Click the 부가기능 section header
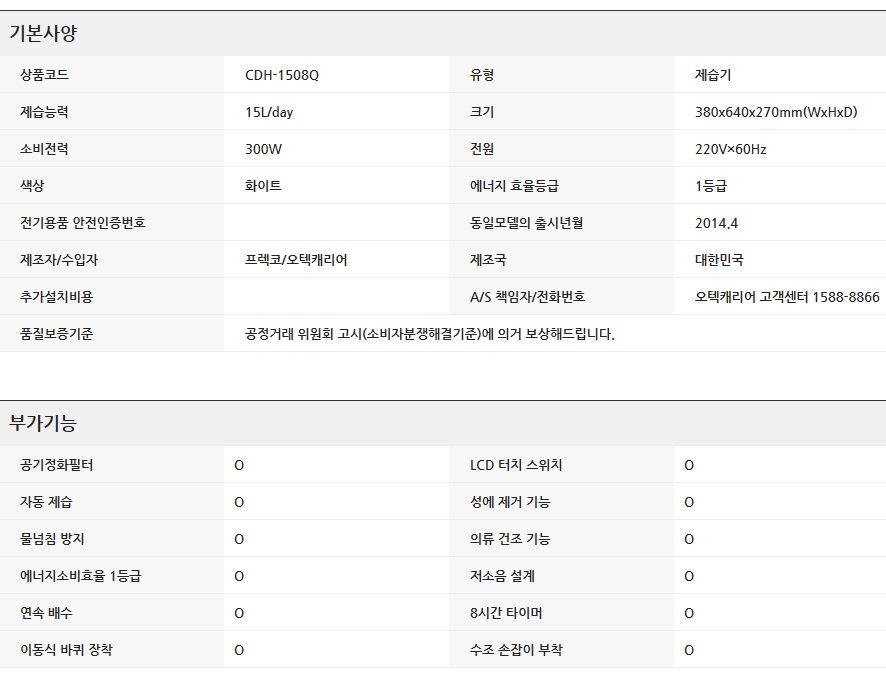 (43, 423)
